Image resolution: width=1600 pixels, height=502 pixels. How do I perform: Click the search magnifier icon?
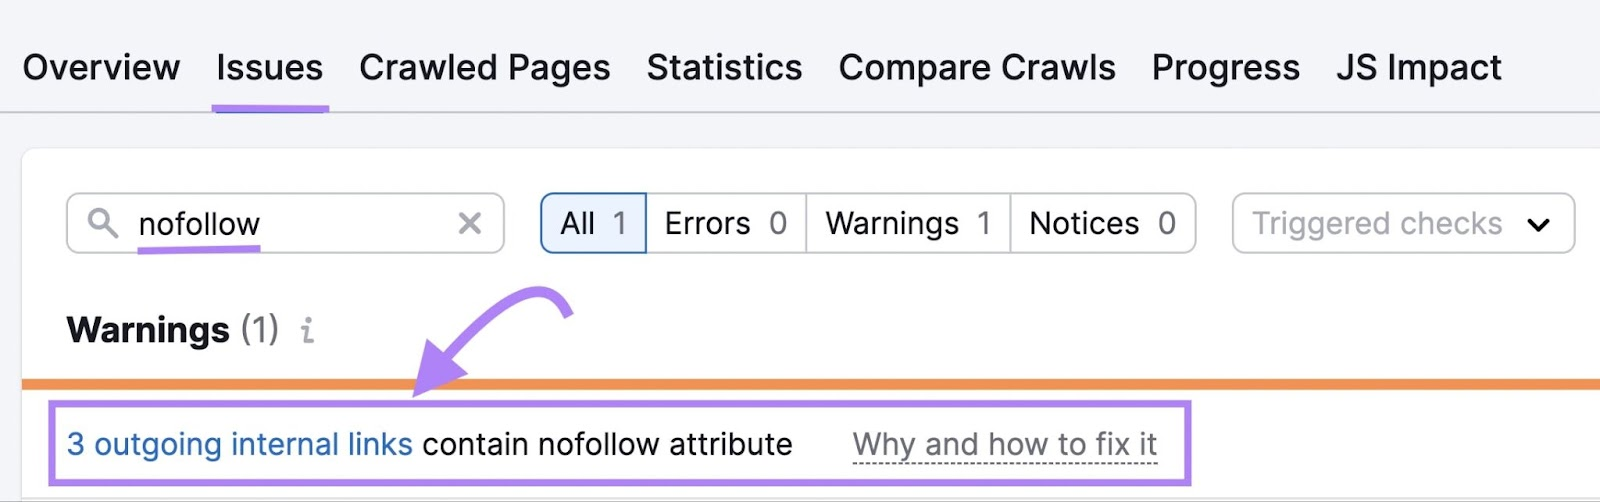102,222
